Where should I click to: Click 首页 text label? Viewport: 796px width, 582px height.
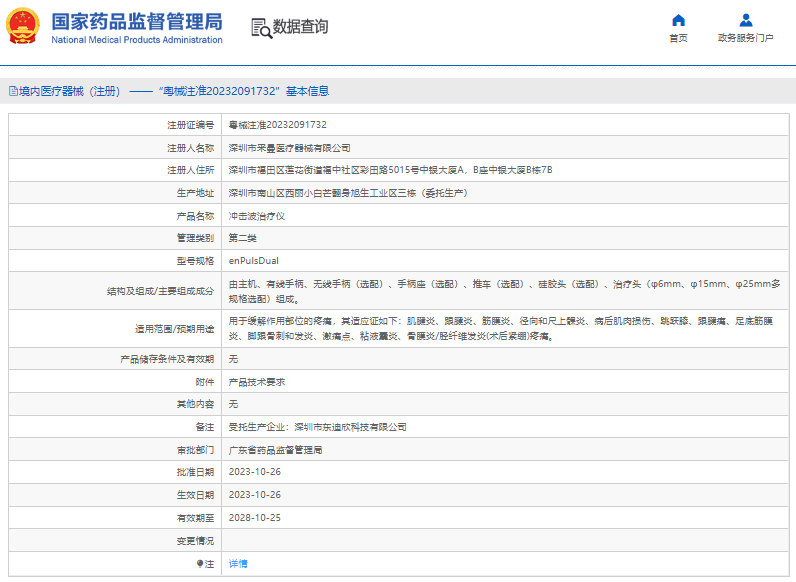click(x=678, y=38)
